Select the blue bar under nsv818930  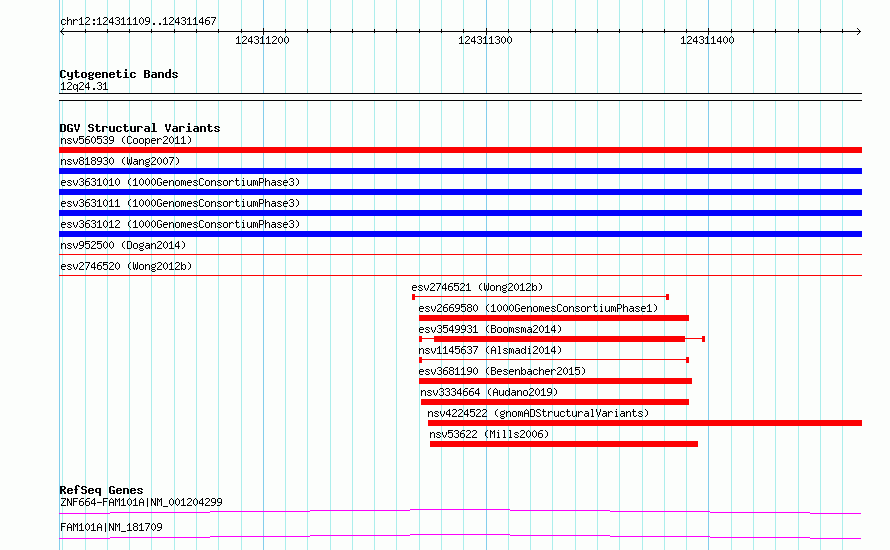coord(460,171)
